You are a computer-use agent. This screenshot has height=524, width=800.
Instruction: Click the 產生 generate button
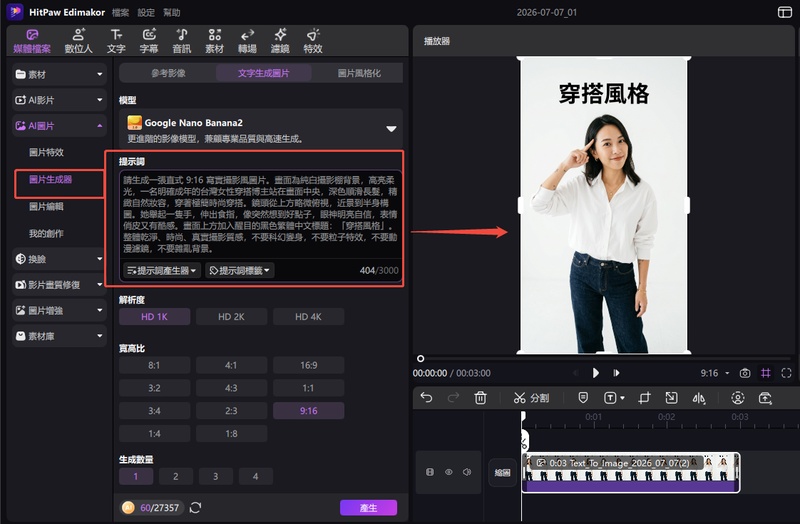368,508
